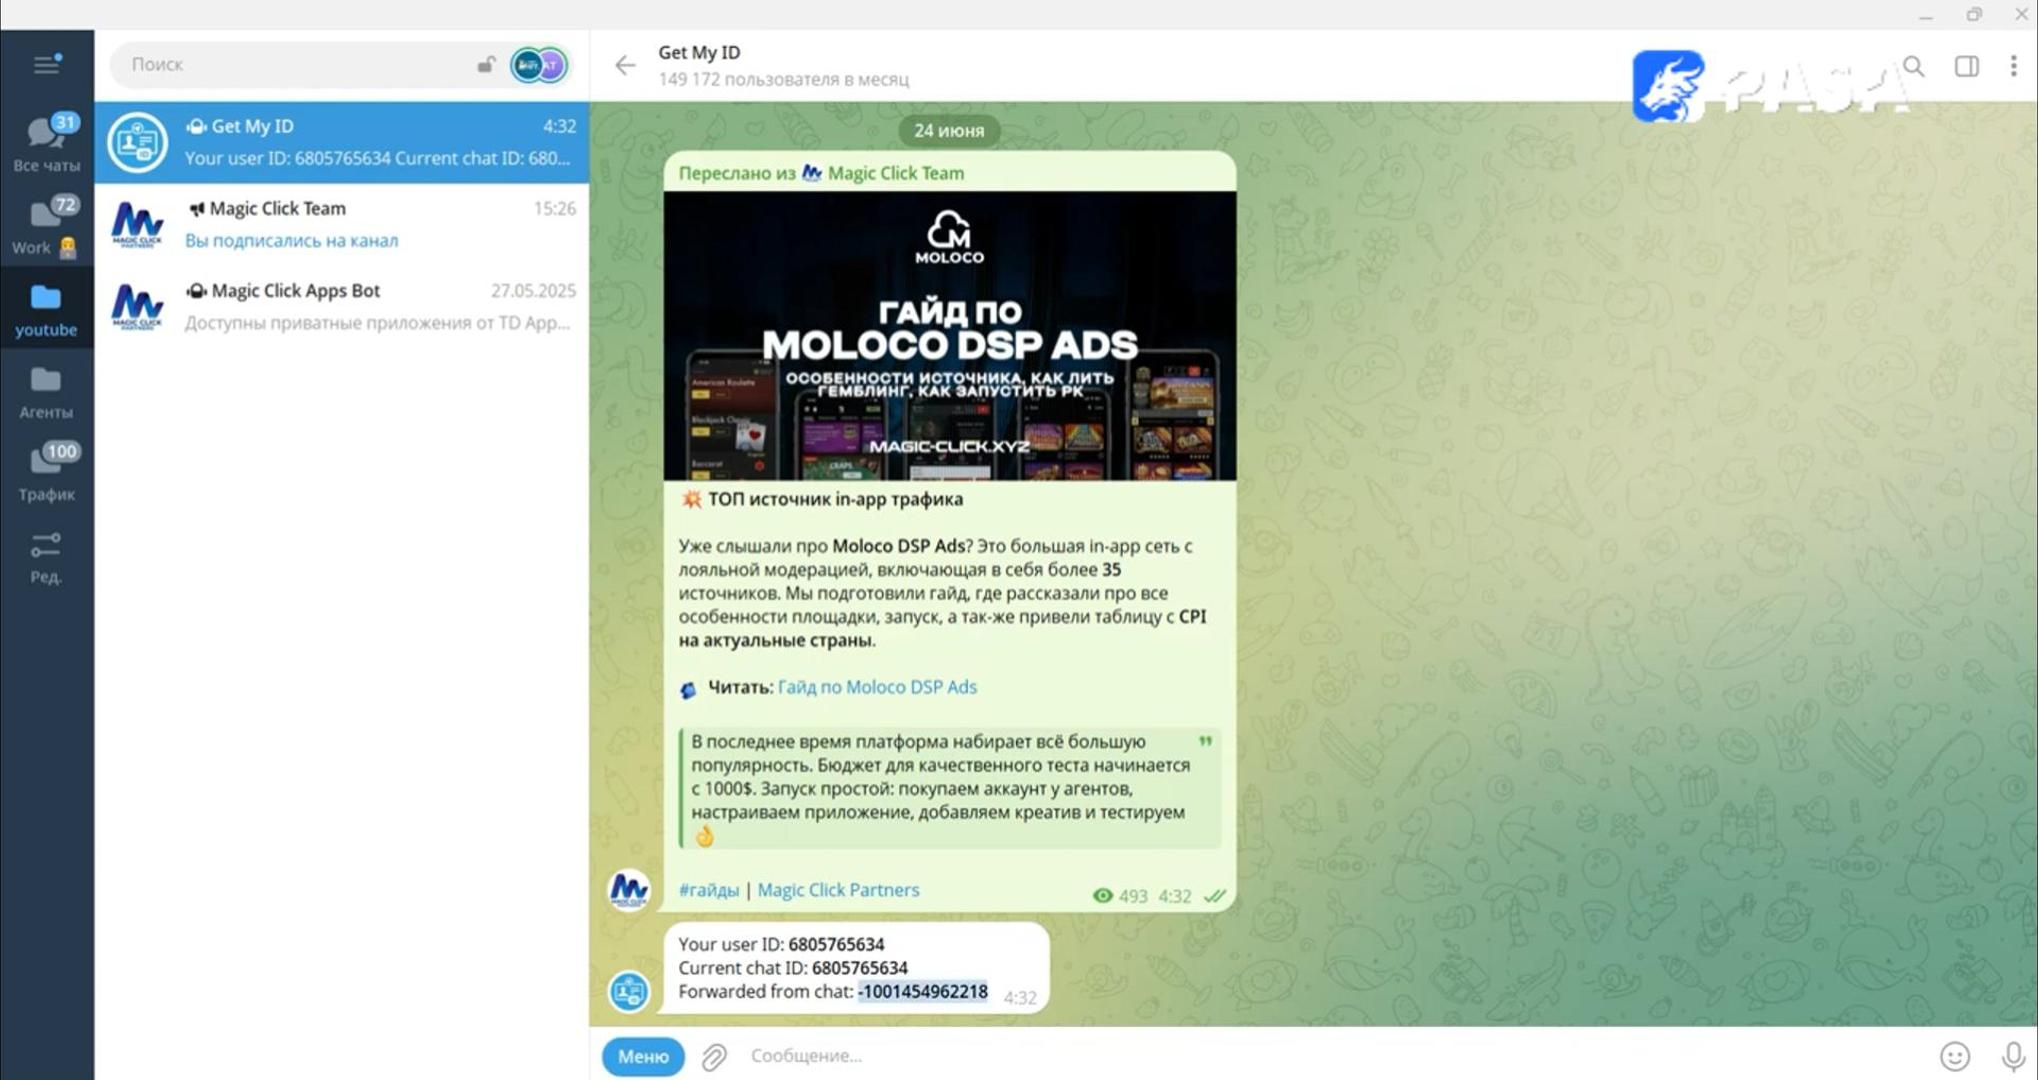This screenshot has height=1080, width=2038.
Task: Click the Current chat ID 6805765634 value
Action: pos(860,968)
